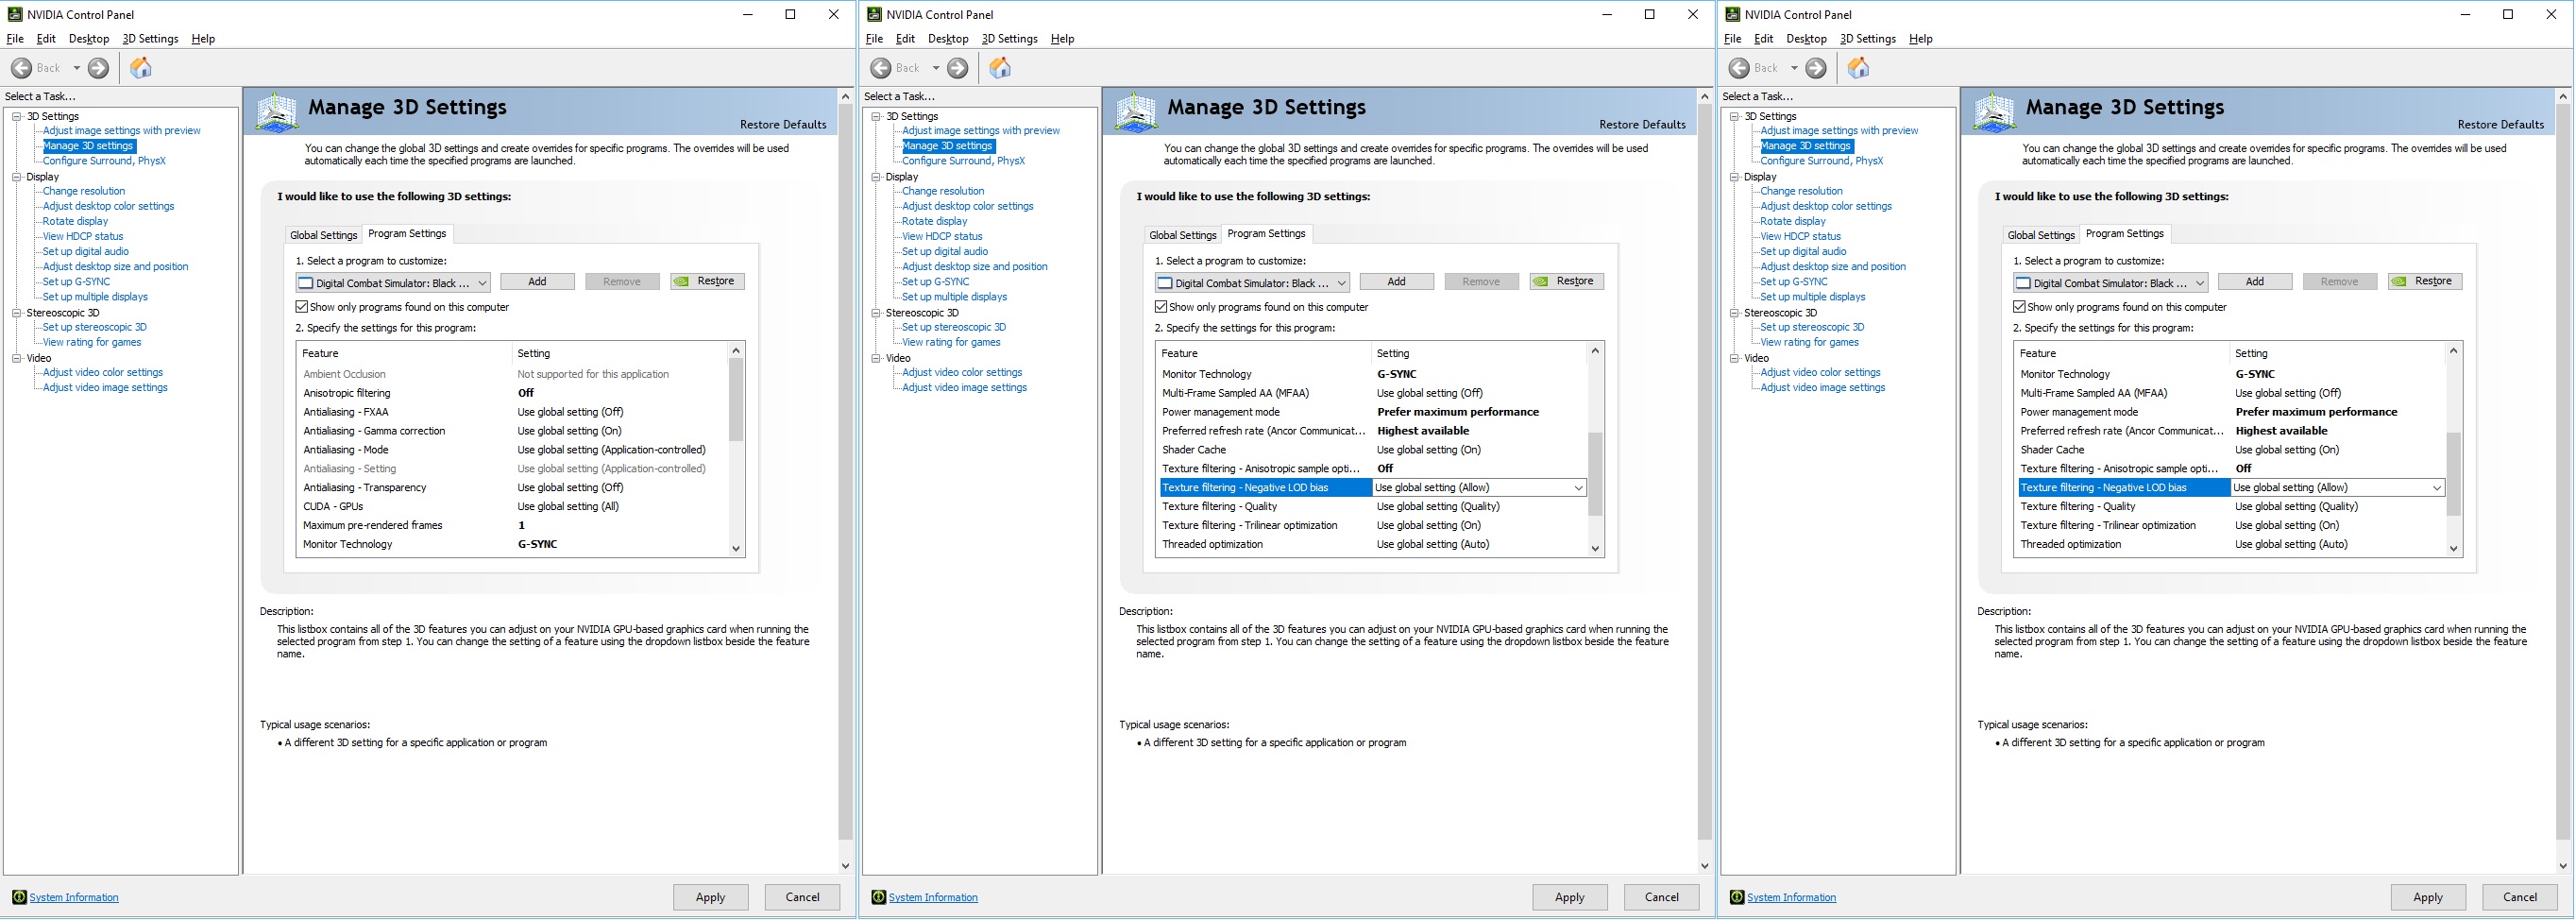
Task: Open 'Change resolution' in middle window tree
Action: [943, 191]
